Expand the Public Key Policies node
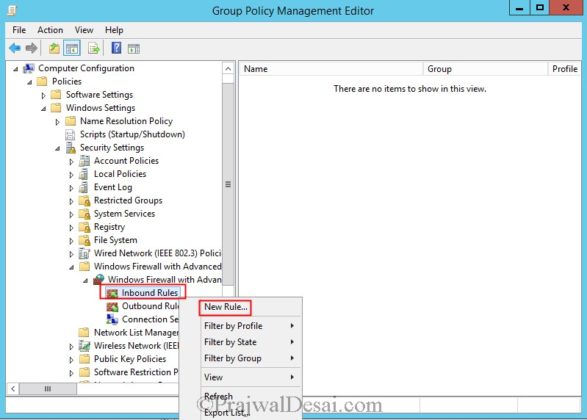 (71, 360)
